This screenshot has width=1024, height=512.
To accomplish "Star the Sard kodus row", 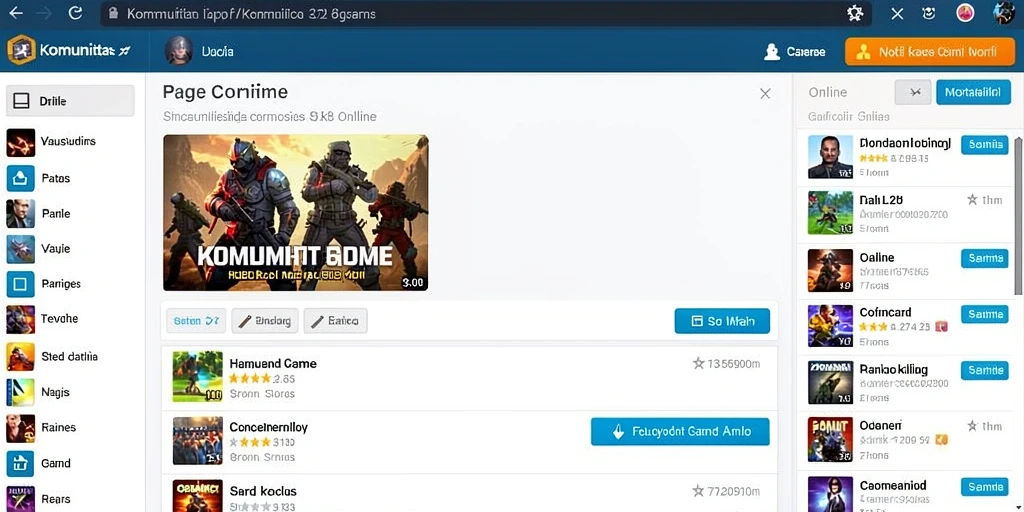I will 698,490.
